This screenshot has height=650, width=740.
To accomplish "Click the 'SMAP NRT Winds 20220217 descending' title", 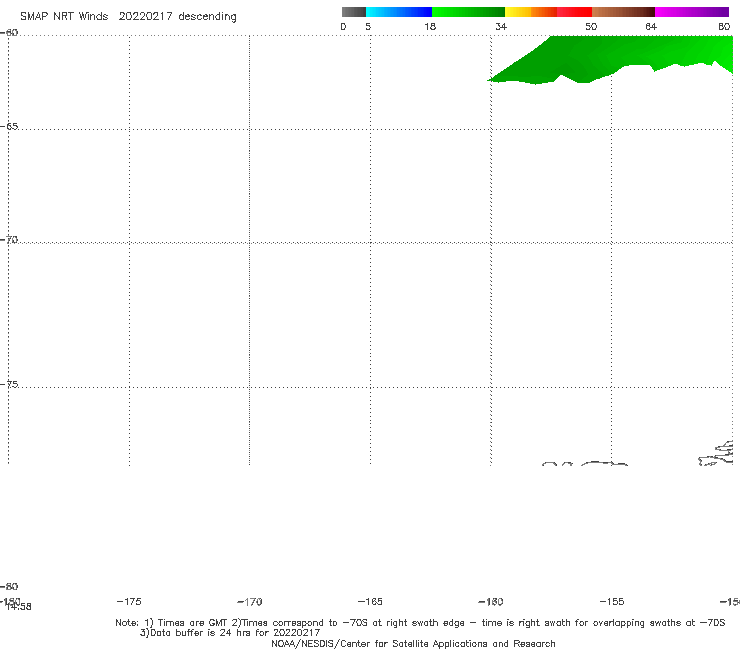I will click(128, 17).
